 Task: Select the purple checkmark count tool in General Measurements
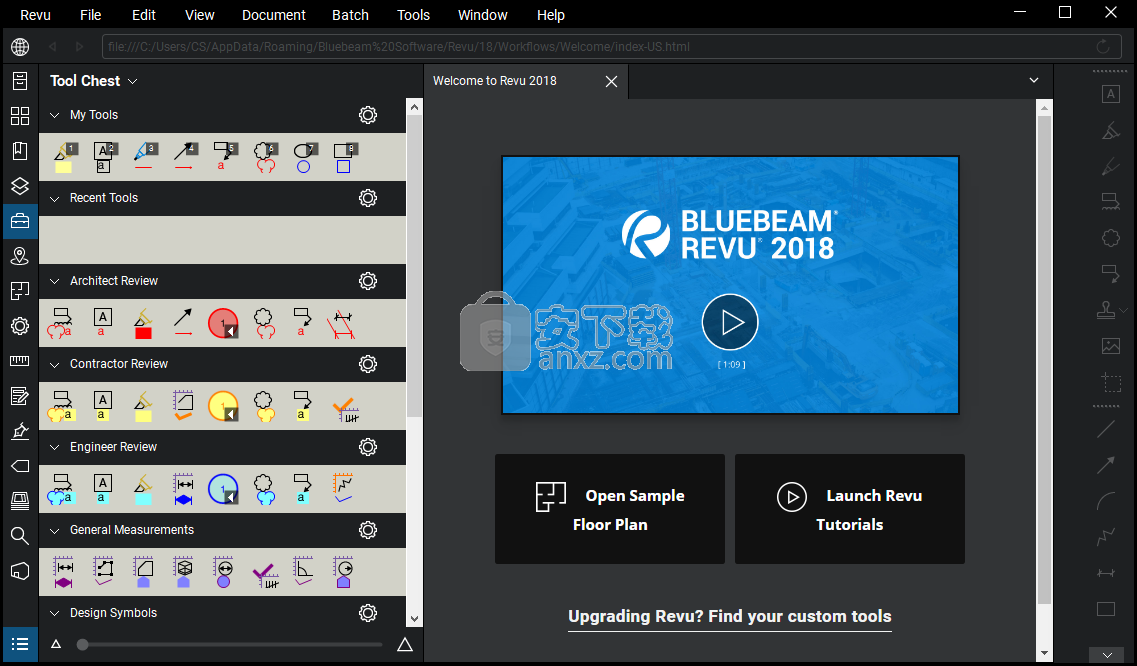point(265,575)
